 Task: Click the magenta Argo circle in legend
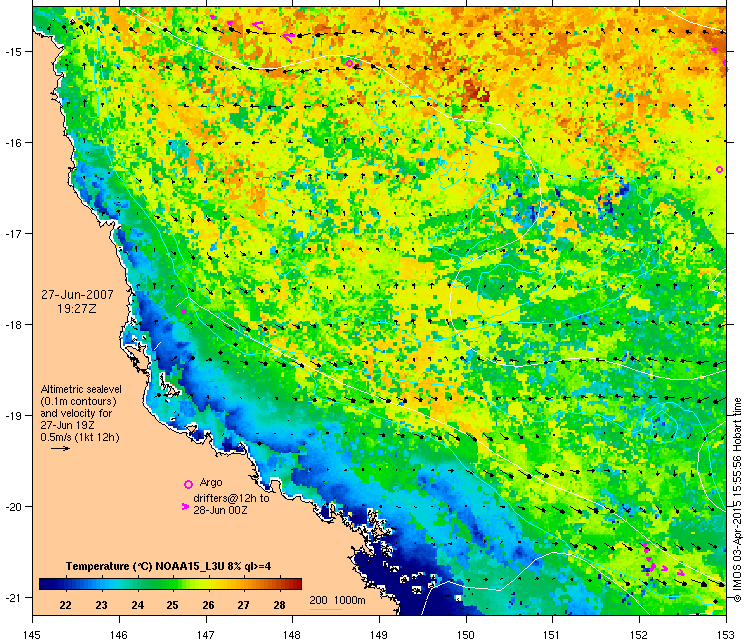coord(188,485)
